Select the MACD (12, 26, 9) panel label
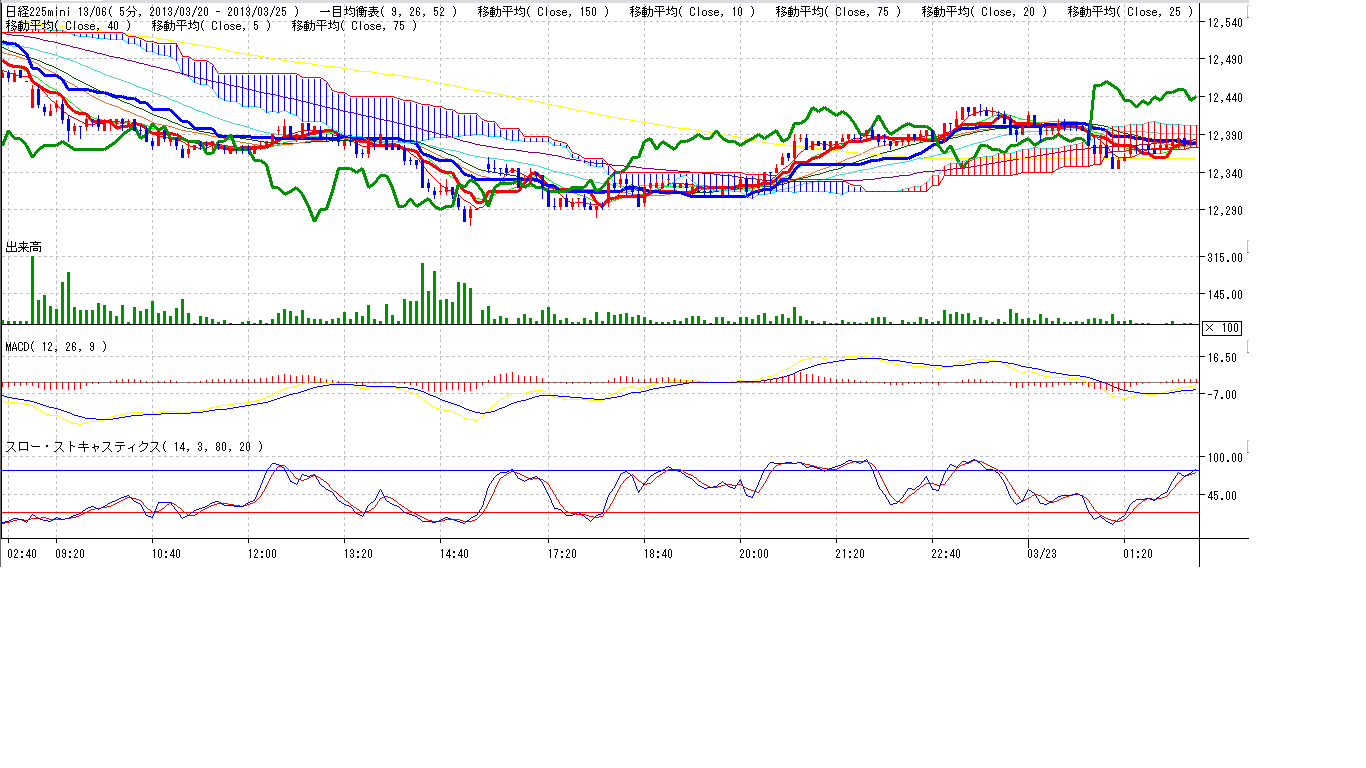1366x768 pixels. point(56,346)
